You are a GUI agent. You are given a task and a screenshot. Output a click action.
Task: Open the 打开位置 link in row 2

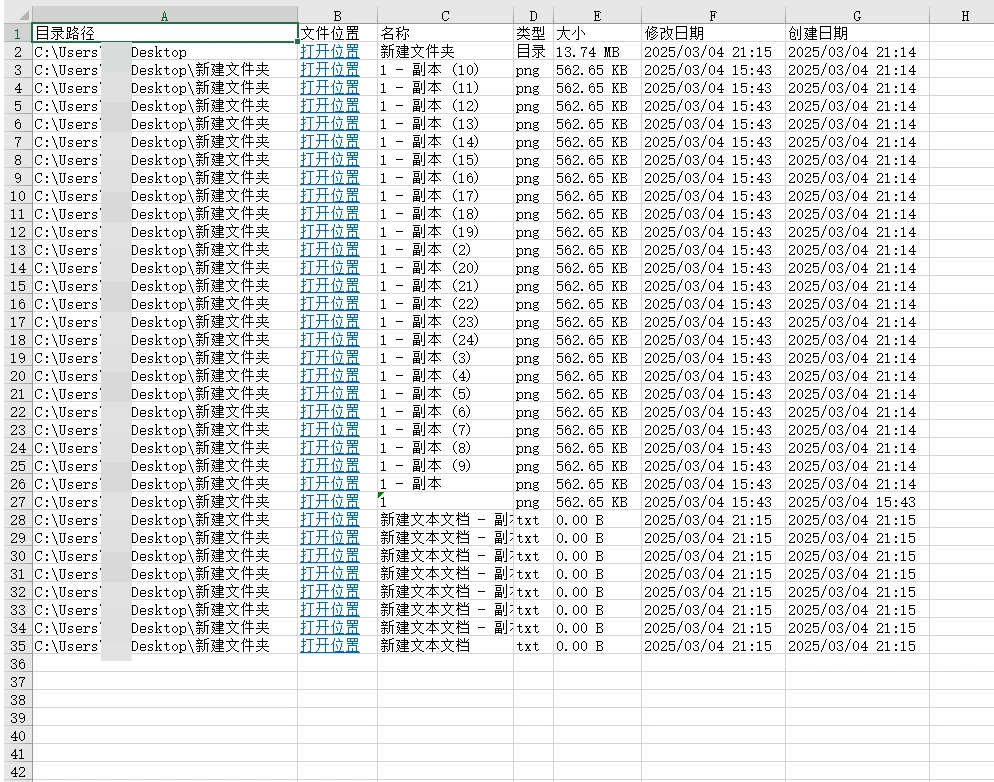pos(330,51)
